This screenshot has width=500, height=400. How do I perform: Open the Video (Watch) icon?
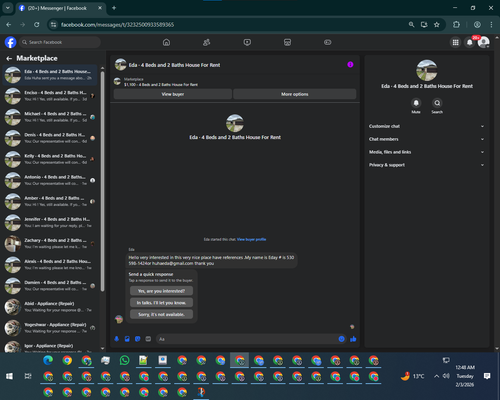pyautogui.click(x=247, y=42)
